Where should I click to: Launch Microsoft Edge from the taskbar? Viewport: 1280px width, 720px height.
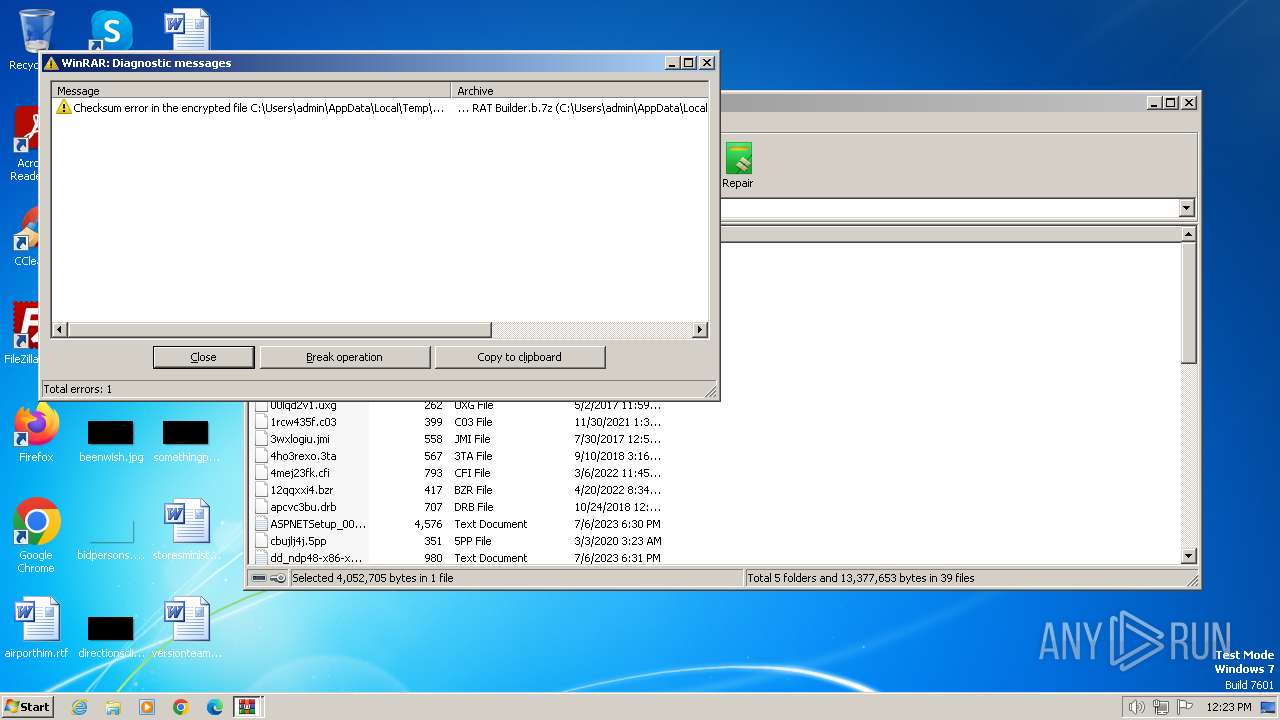point(215,707)
